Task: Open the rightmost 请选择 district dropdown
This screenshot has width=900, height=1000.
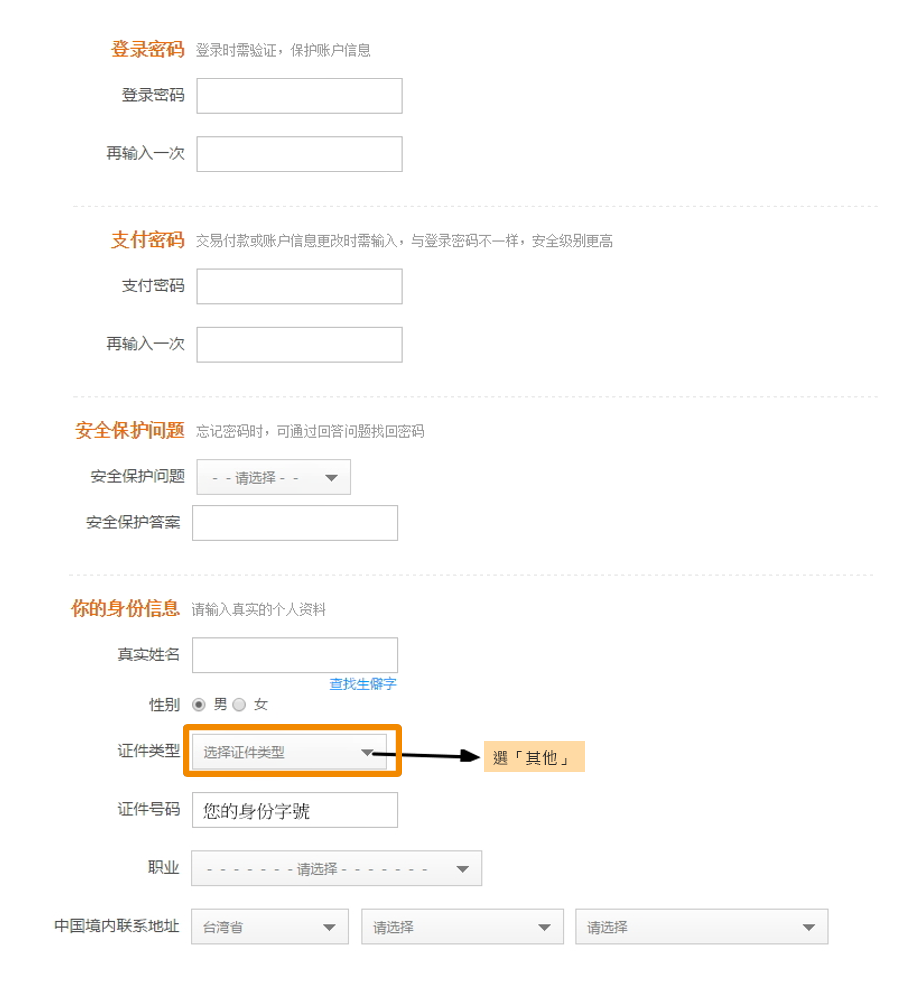Action: 702,927
